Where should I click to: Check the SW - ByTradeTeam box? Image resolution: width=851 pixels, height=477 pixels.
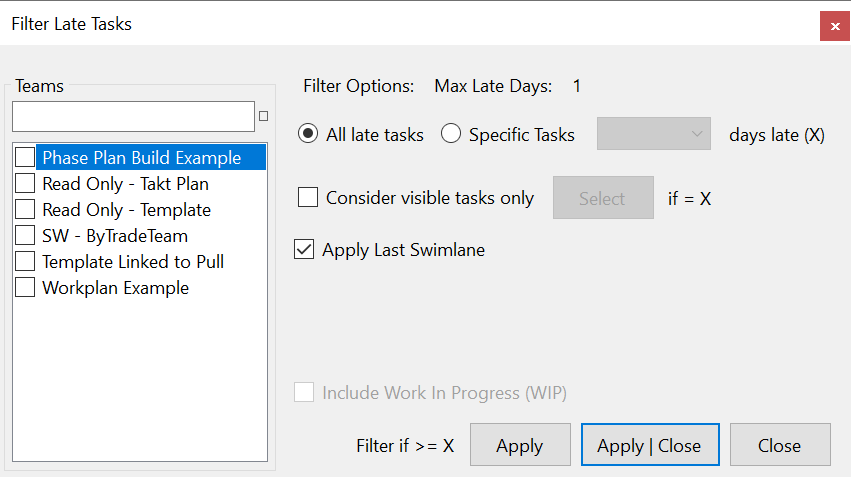click(x=25, y=236)
